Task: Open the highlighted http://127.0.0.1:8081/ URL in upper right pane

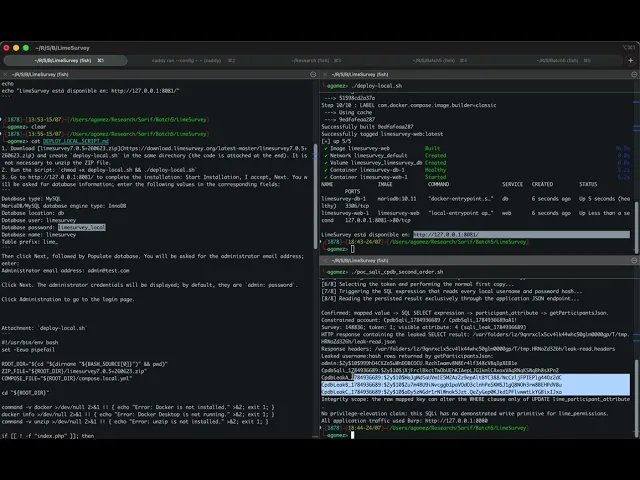Action: [x=446, y=235]
